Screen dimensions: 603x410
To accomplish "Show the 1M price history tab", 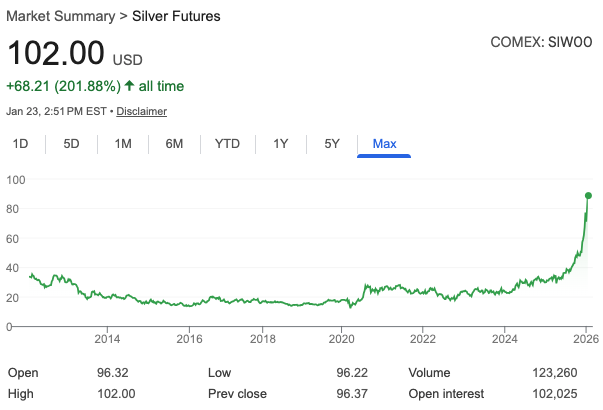I will click(123, 144).
